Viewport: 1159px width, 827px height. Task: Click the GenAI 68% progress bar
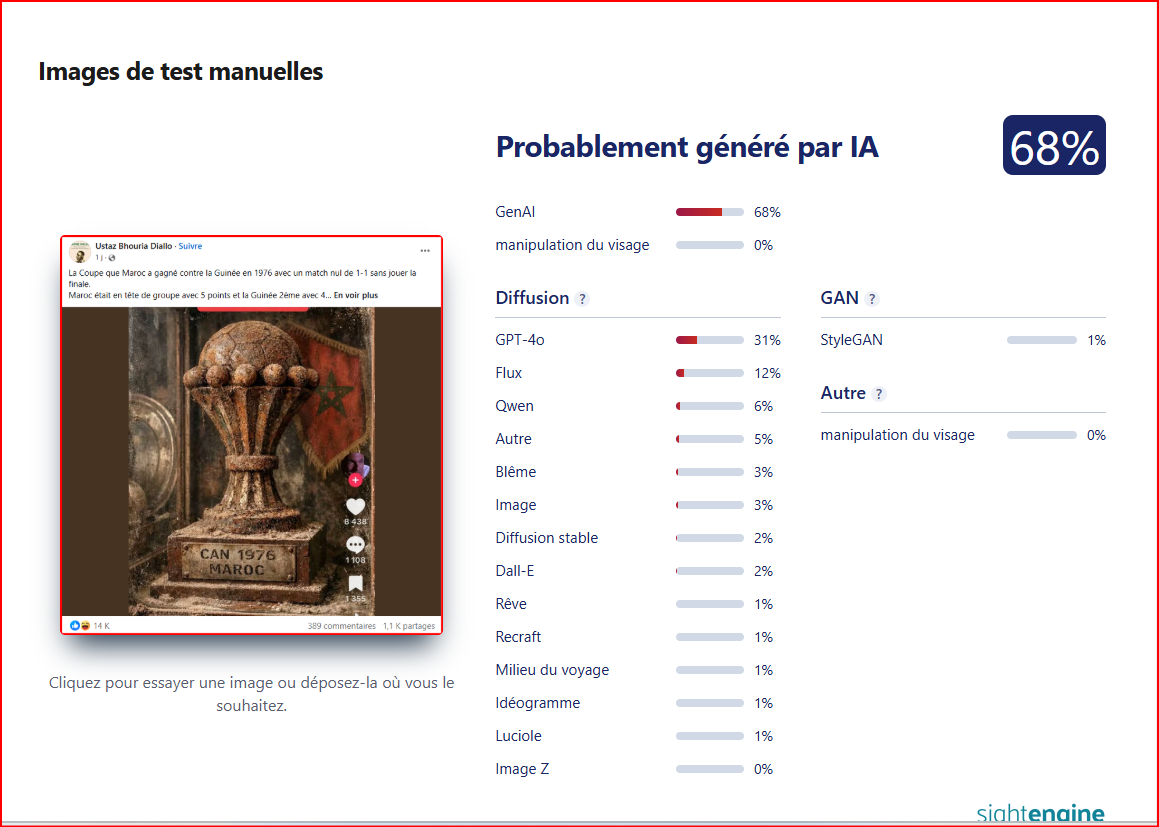tap(709, 212)
